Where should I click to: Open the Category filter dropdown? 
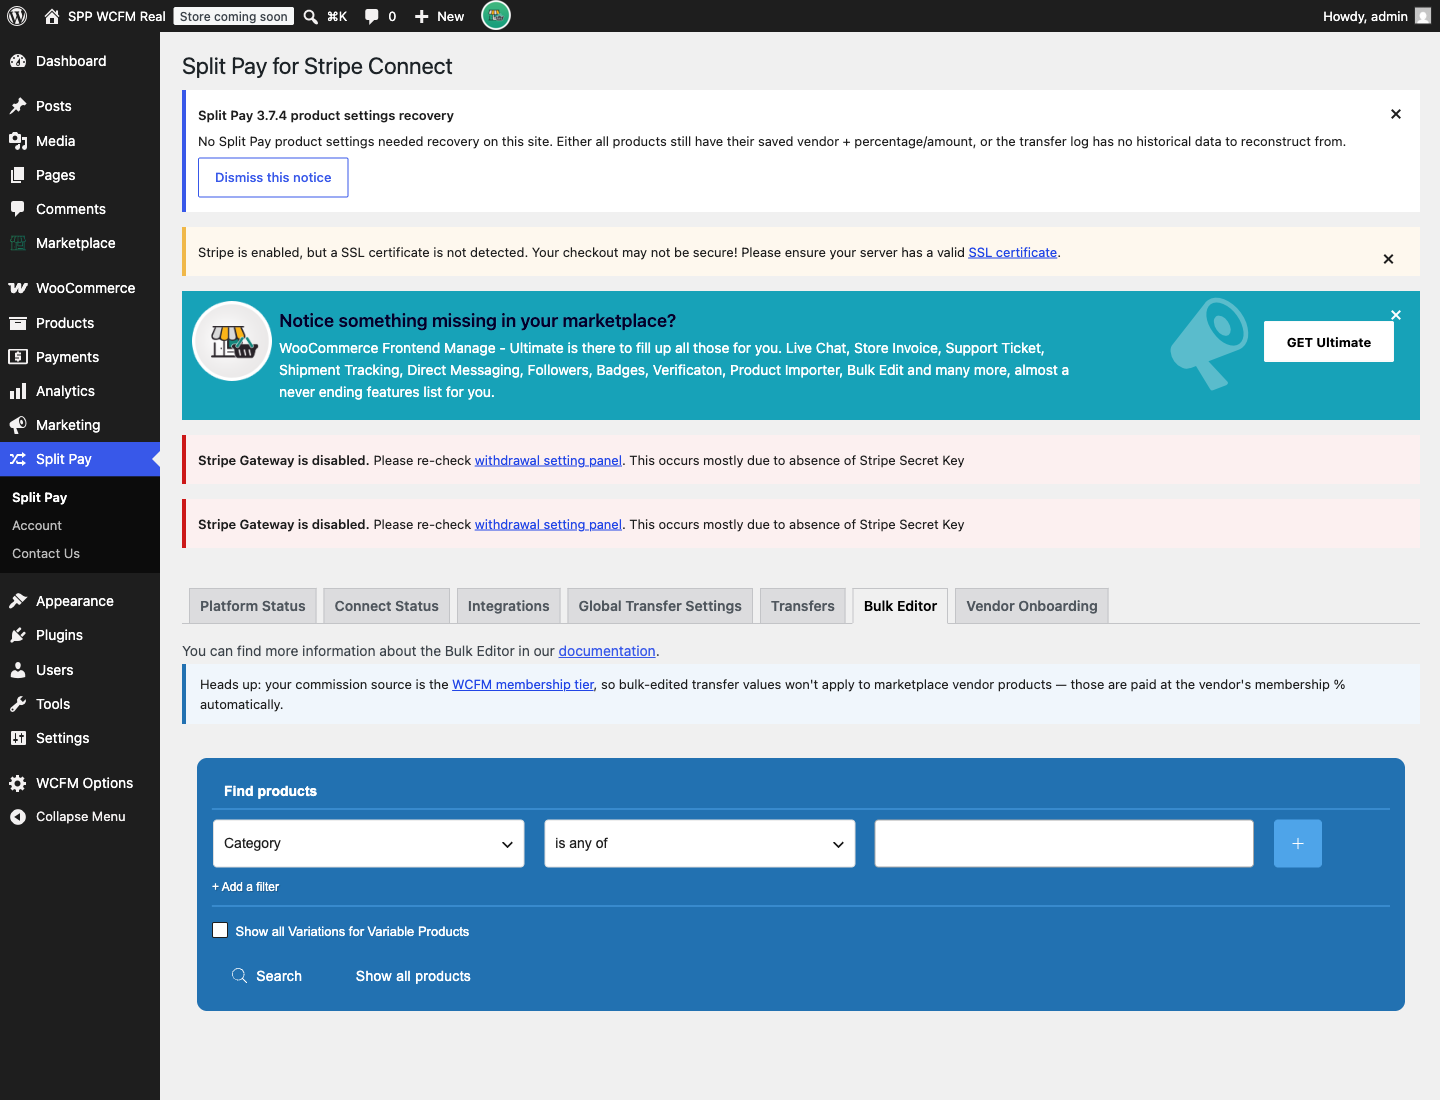369,844
